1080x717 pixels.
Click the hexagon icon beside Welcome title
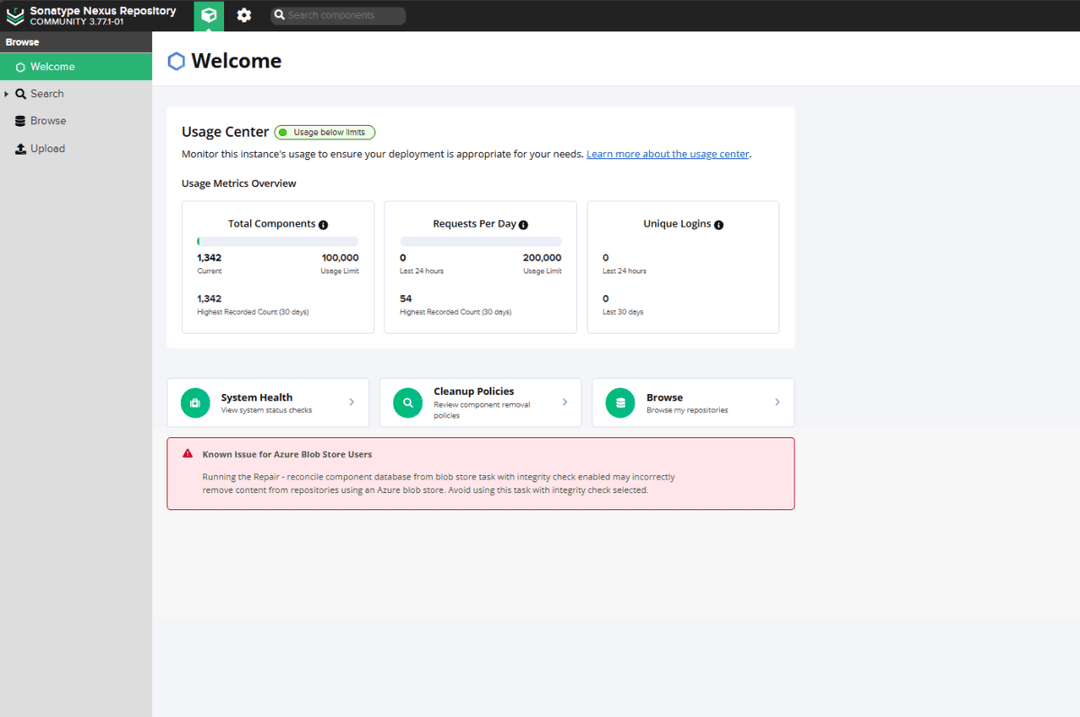pyautogui.click(x=176, y=61)
